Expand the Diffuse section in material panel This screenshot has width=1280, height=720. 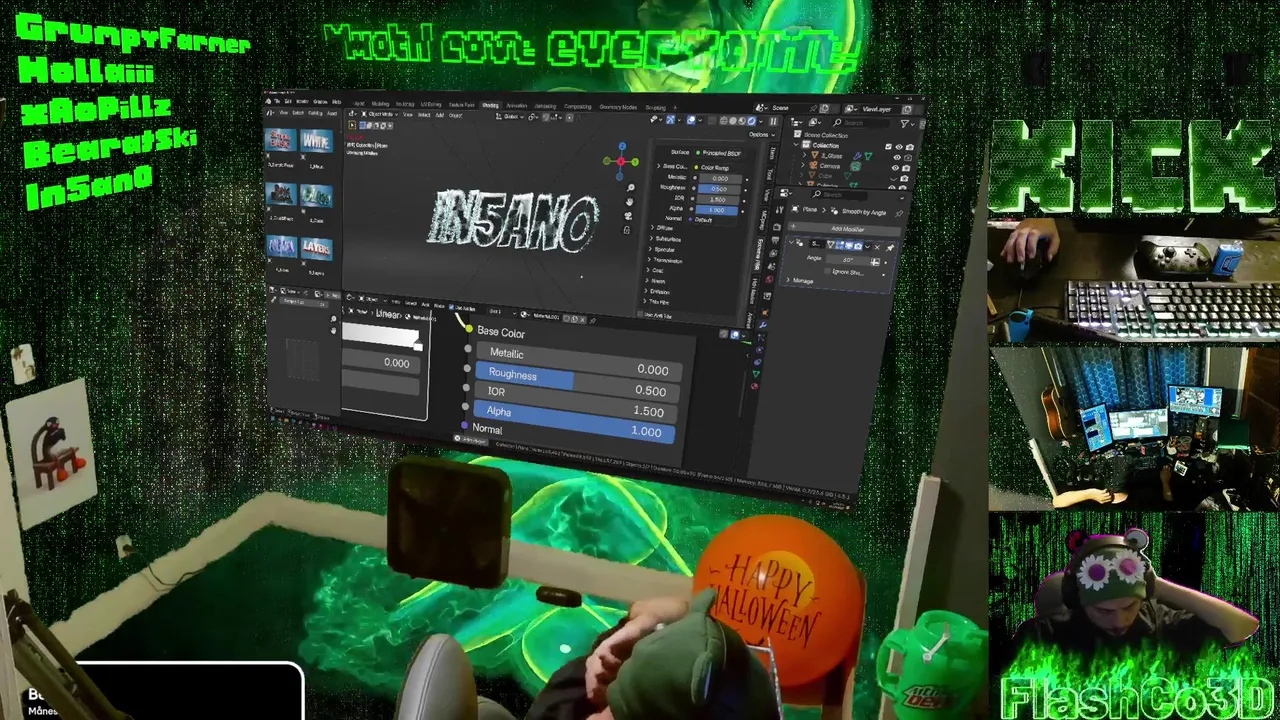[x=652, y=227]
